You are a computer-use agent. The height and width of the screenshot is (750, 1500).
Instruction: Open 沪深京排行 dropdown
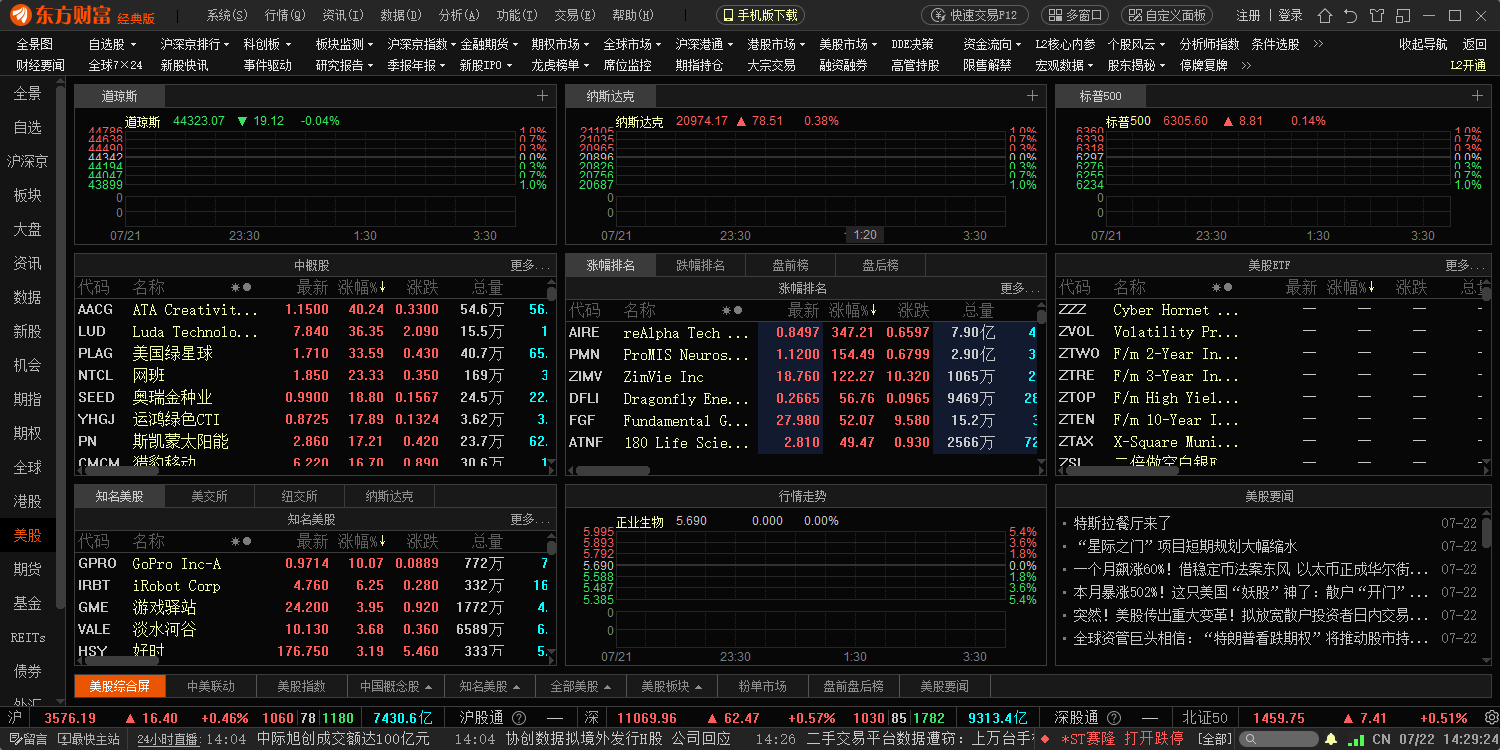pos(195,44)
